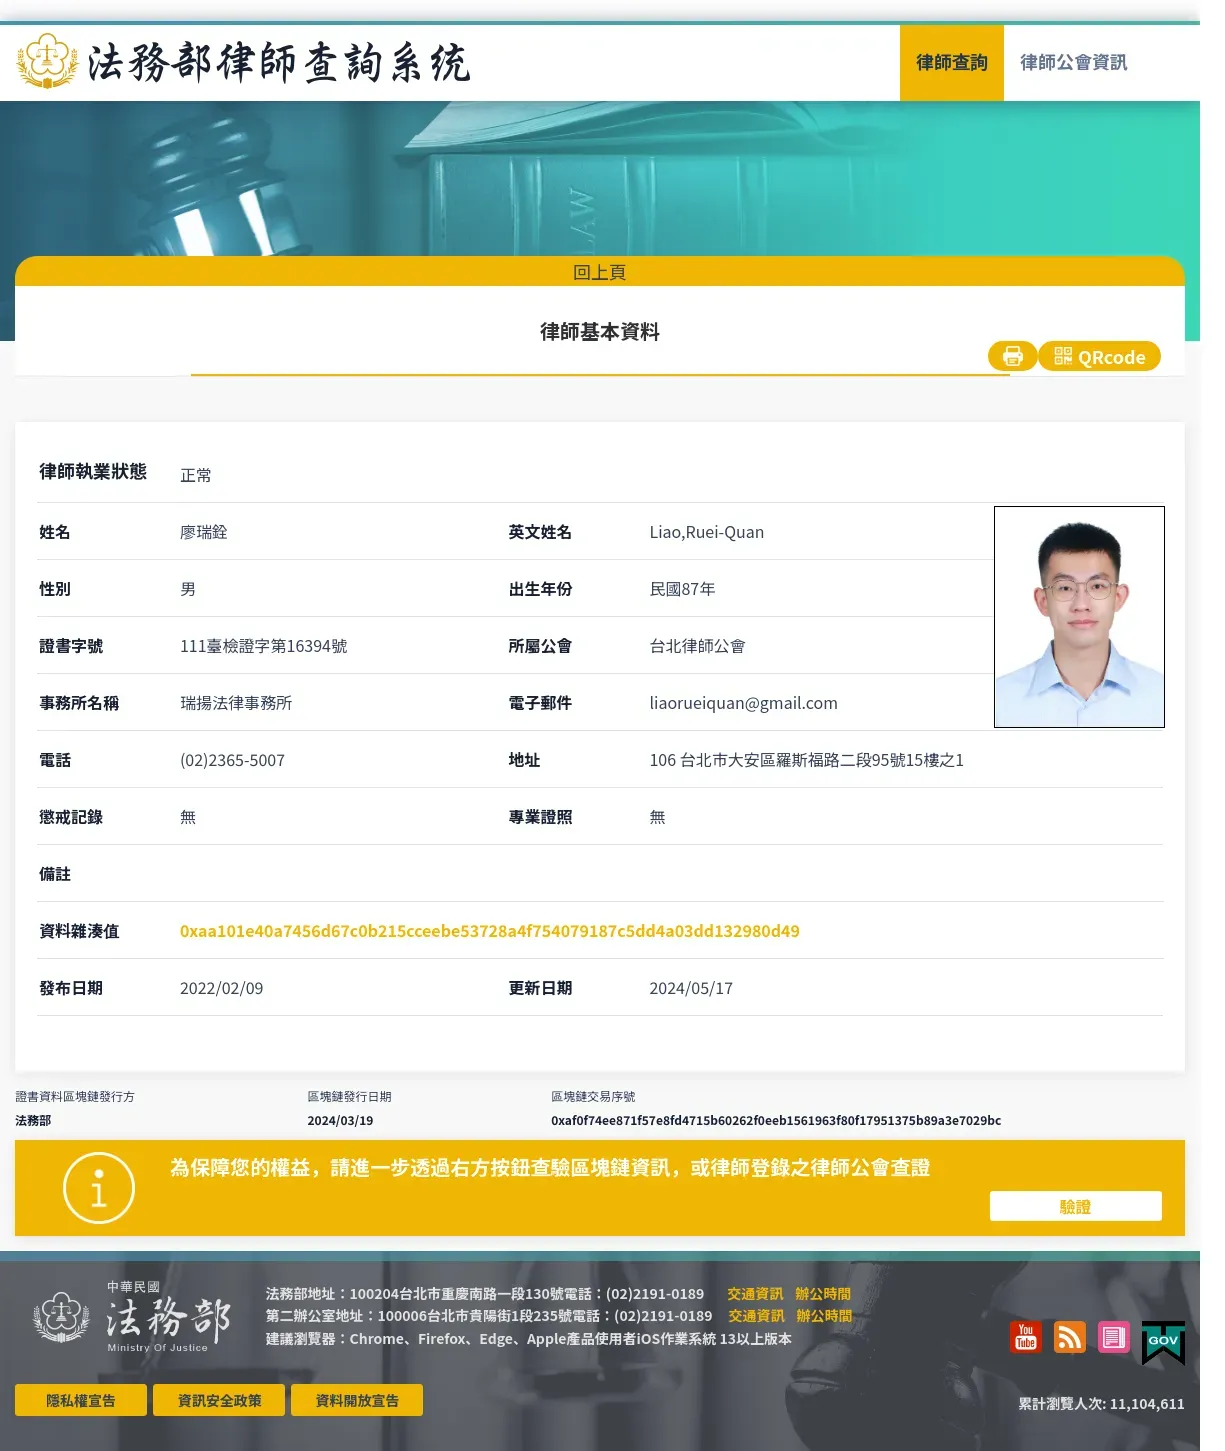
Task: Open the 律師查詢 tab
Action: (951, 62)
